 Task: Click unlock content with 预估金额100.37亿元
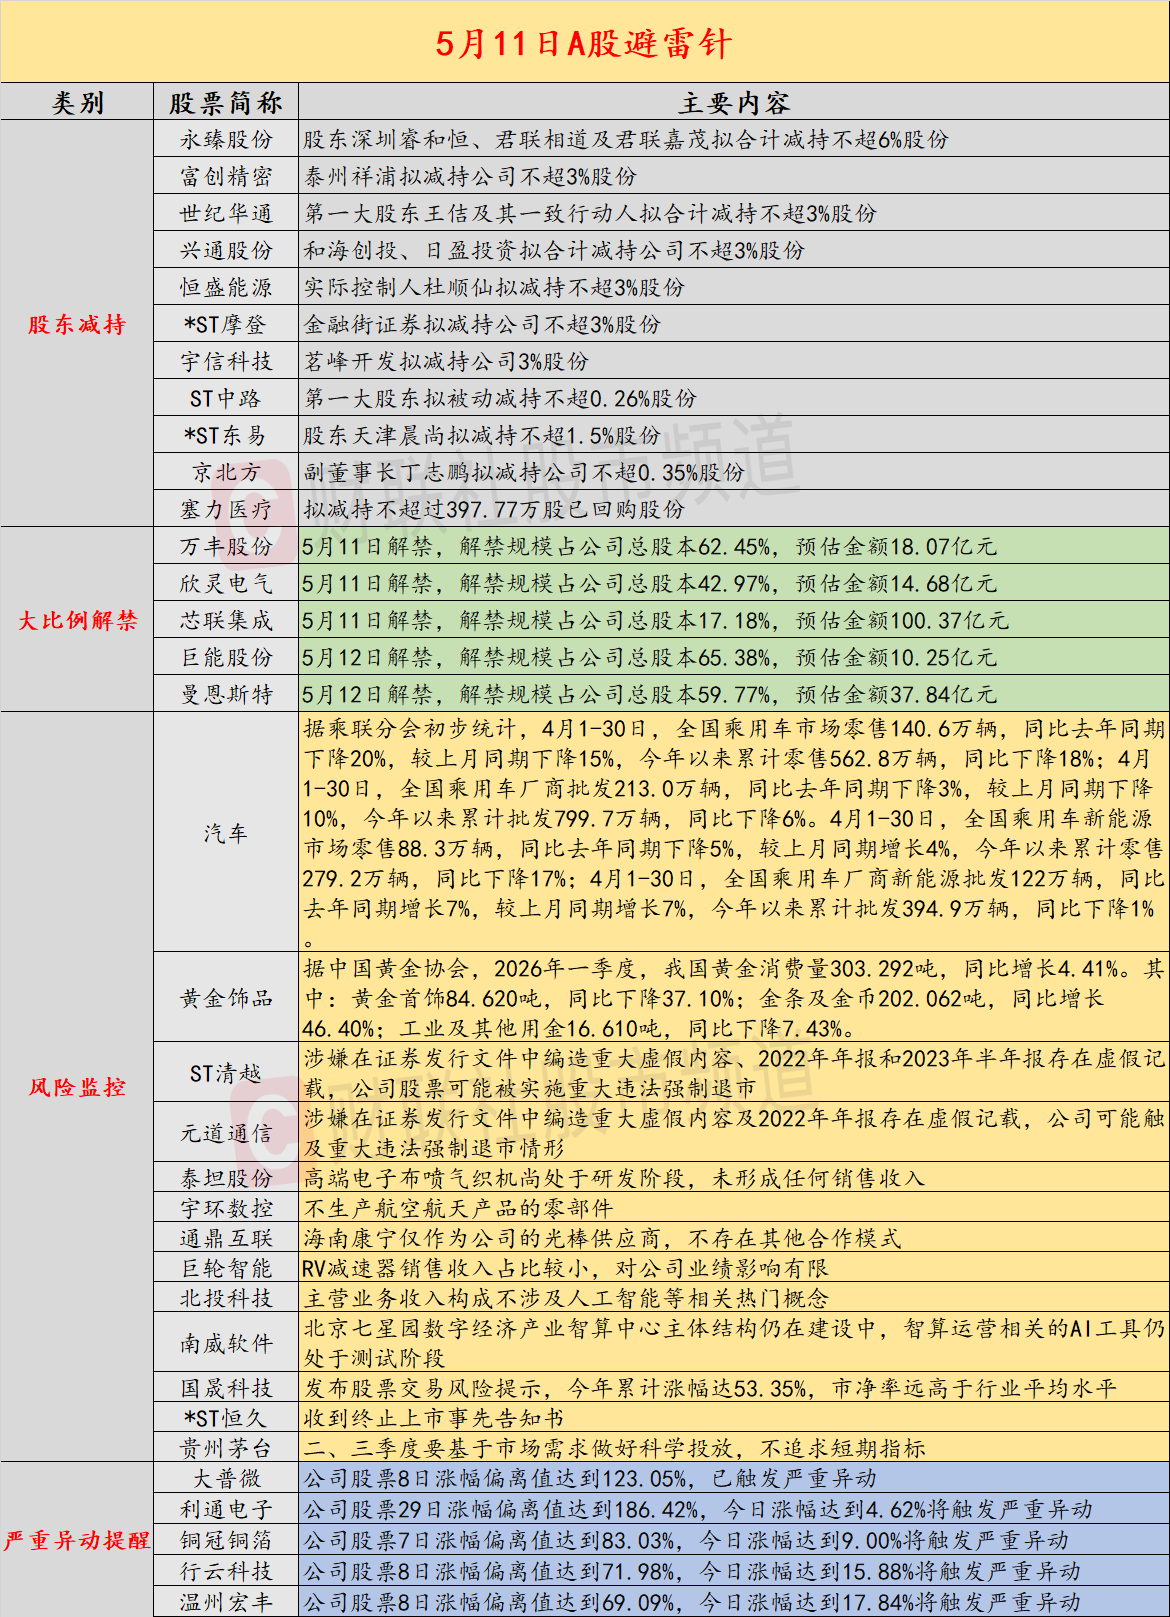click(x=655, y=621)
